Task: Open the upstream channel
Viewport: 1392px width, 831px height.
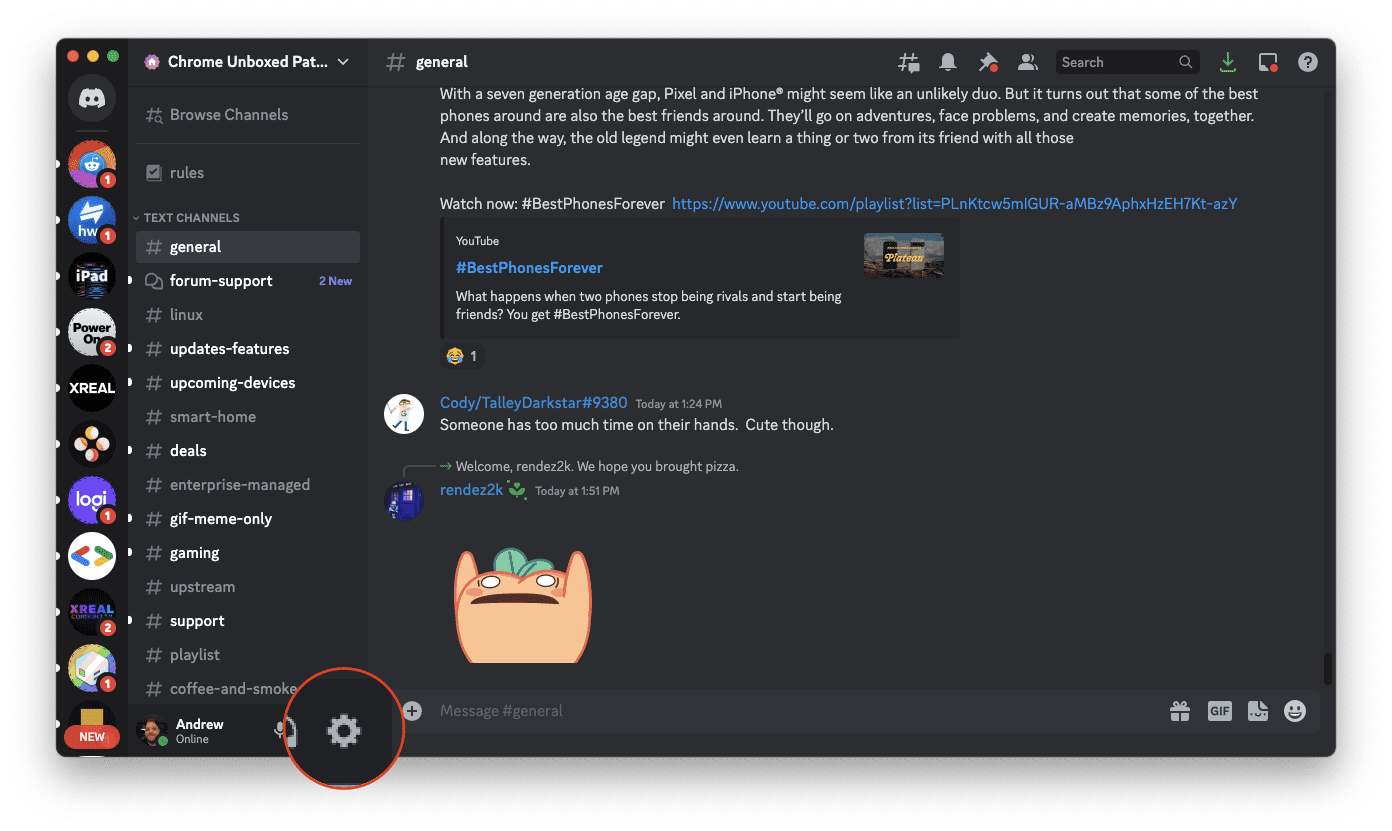Action: click(247, 587)
